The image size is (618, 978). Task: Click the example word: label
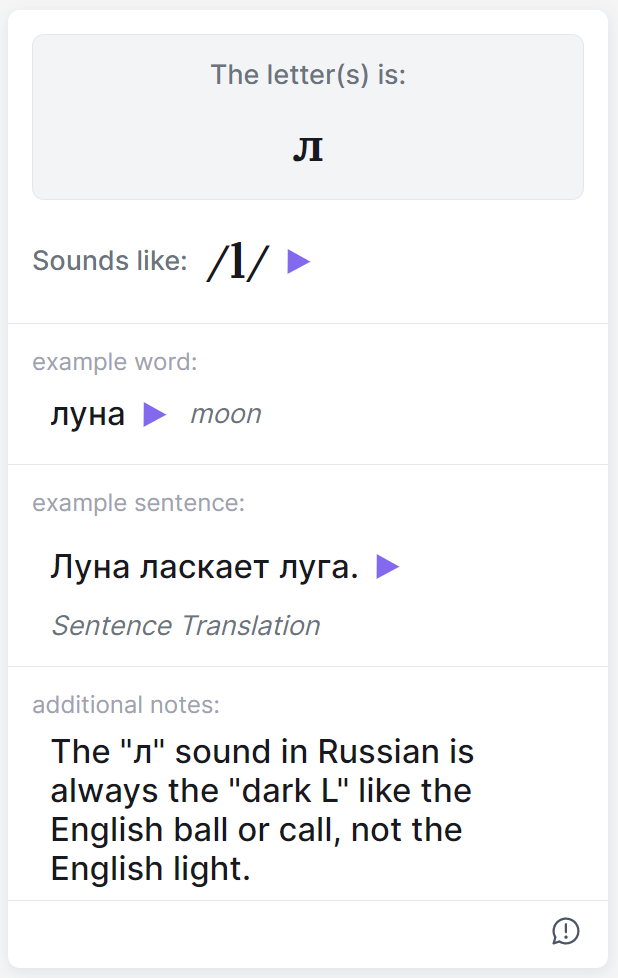pyautogui.click(x=115, y=362)
